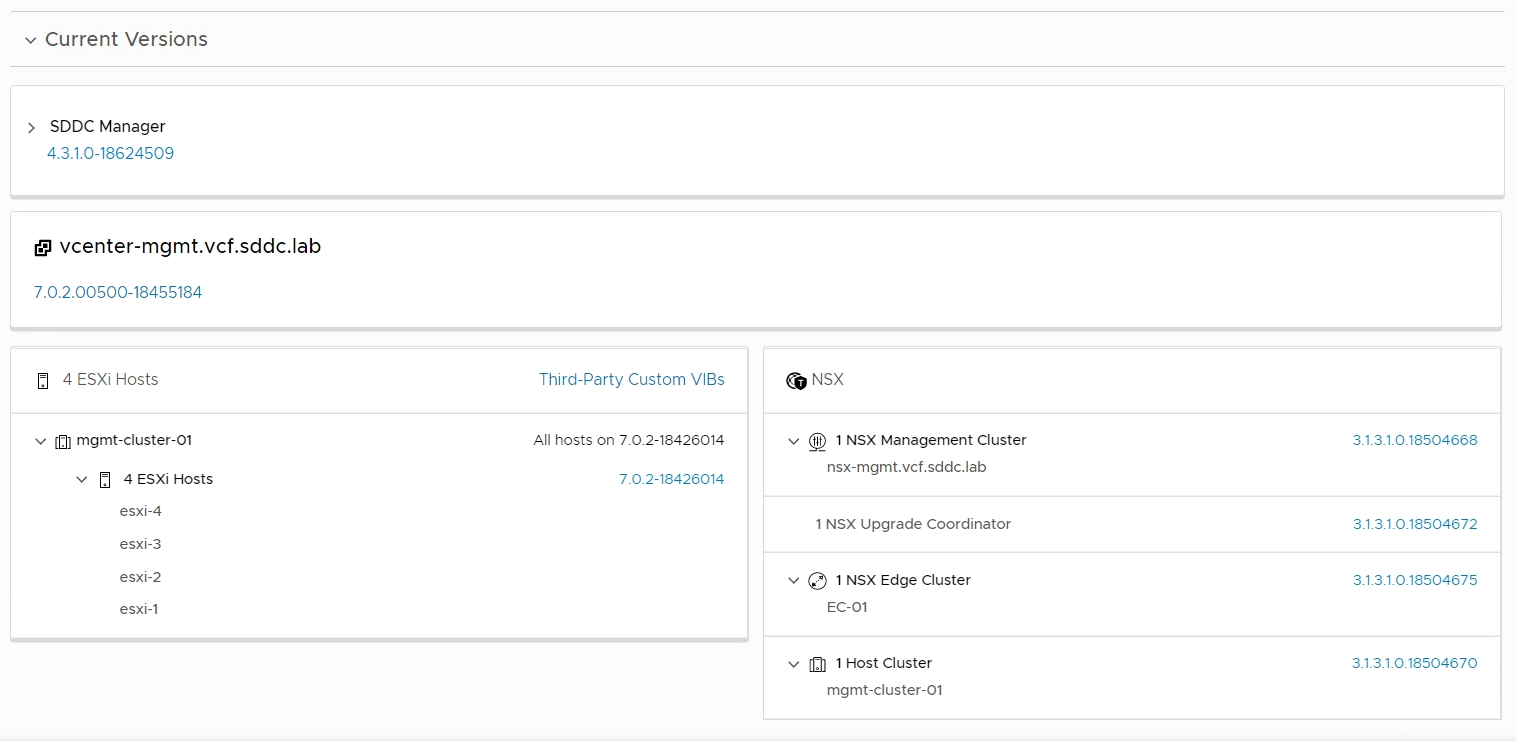Screen dimensions: 1516x741
Task: Collapse the 1 Host Cluster row
Action: point(794,664)
